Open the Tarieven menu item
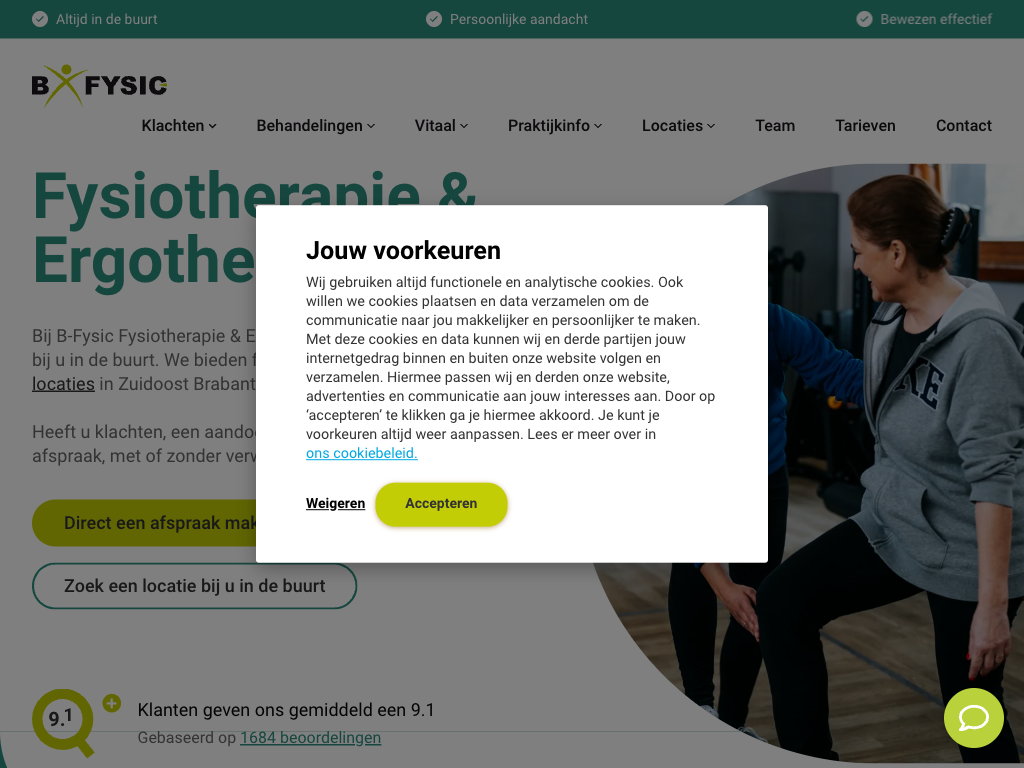1024x768 pixels. click(x=865, y=126)
